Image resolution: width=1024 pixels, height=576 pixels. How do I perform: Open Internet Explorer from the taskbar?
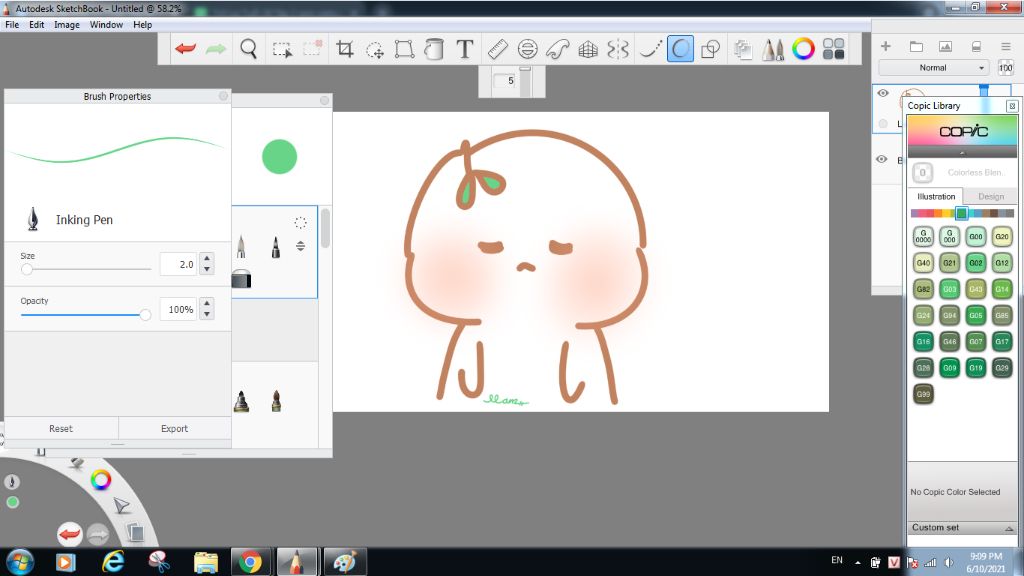pyautogui.click(x=113, y=562)
